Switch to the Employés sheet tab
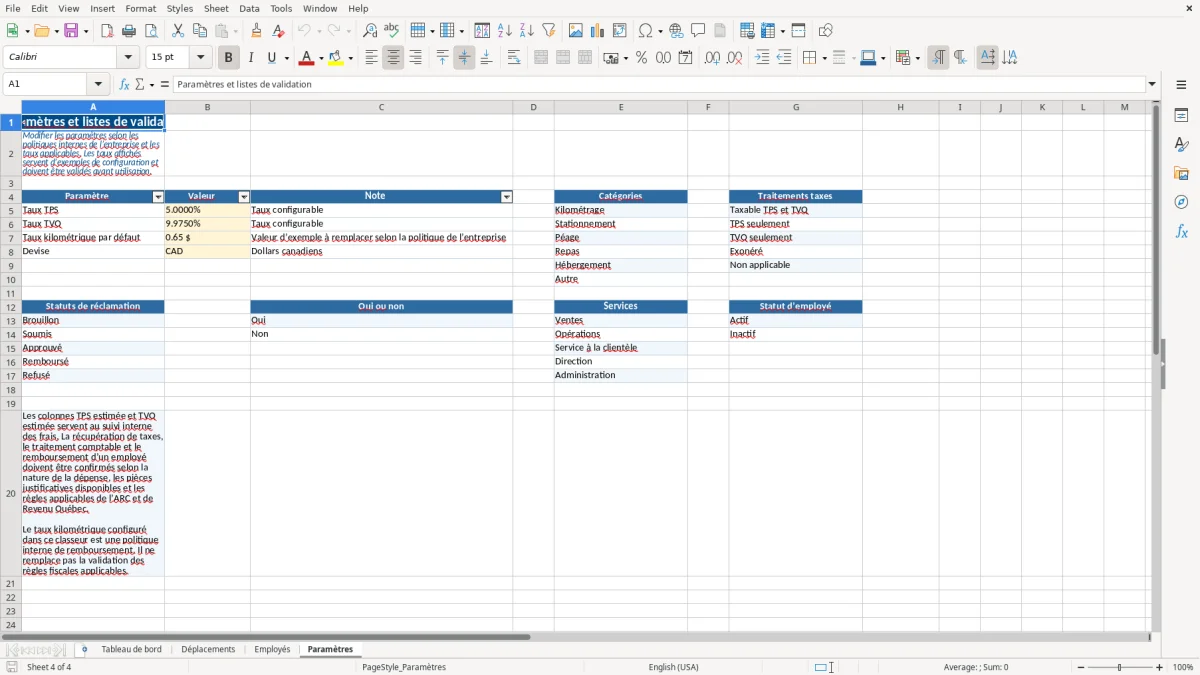This screenshot has width=1200, height=675. click(x=272, y=649)
